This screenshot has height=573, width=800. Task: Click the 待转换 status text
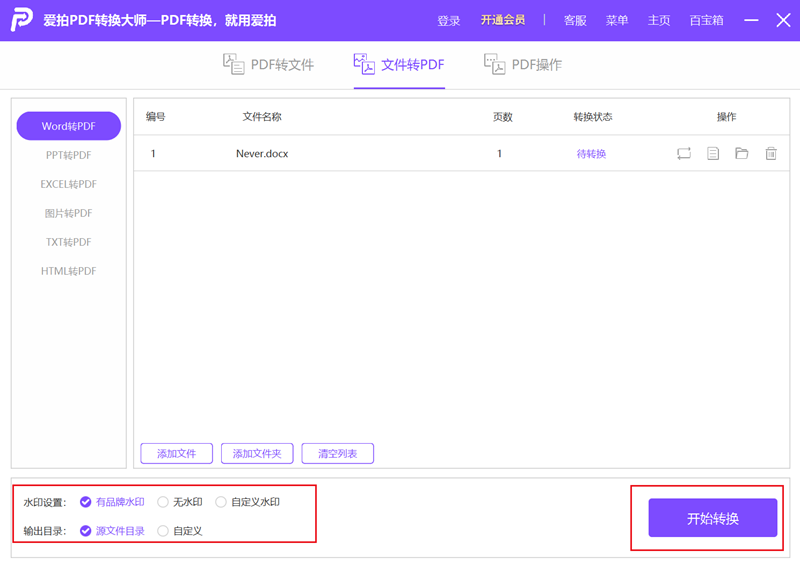click(x=591, y=154)
